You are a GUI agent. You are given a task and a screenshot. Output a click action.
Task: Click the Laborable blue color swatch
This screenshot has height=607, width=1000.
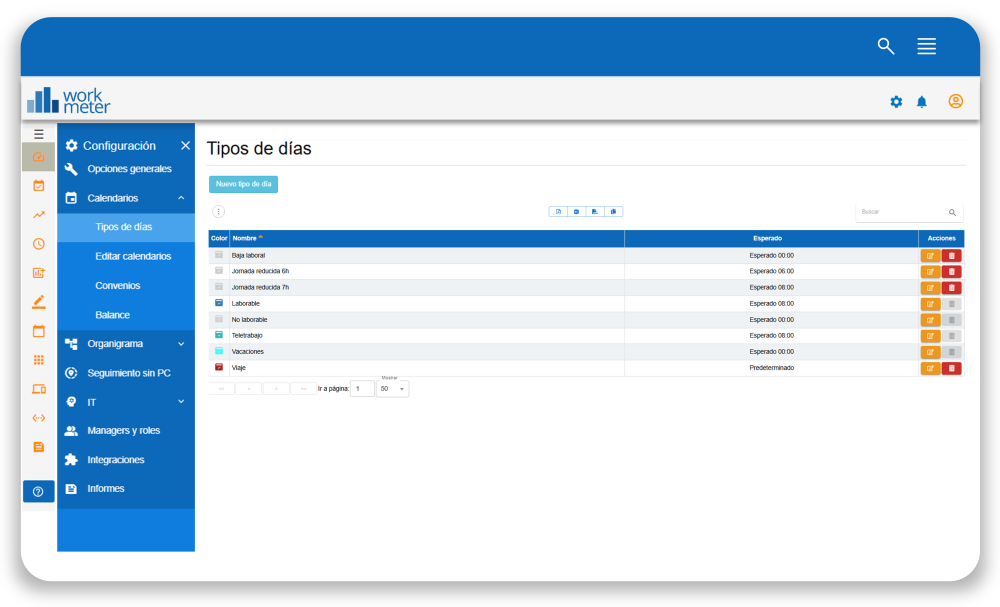tap(219, 303)
